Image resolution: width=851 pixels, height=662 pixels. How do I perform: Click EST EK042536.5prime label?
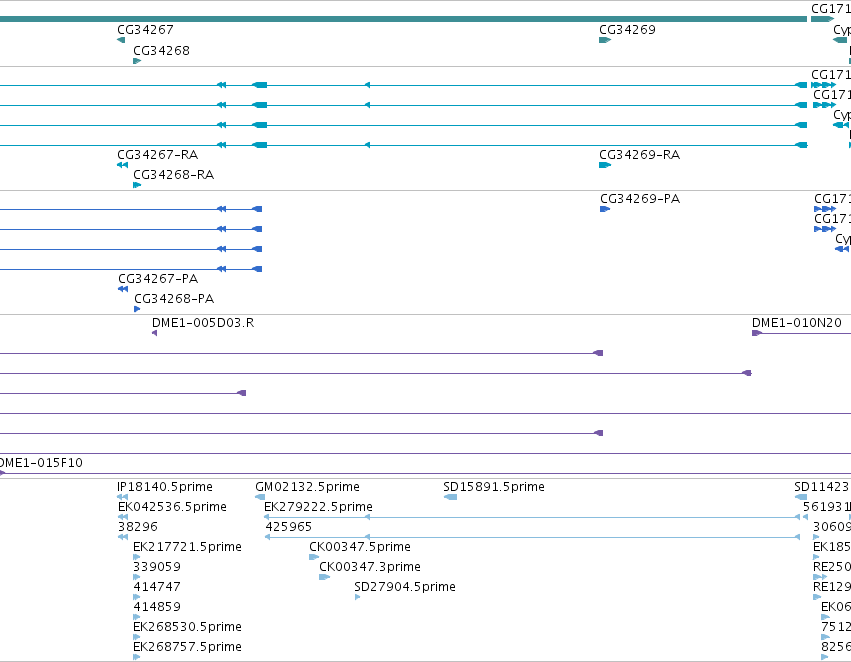172,507
